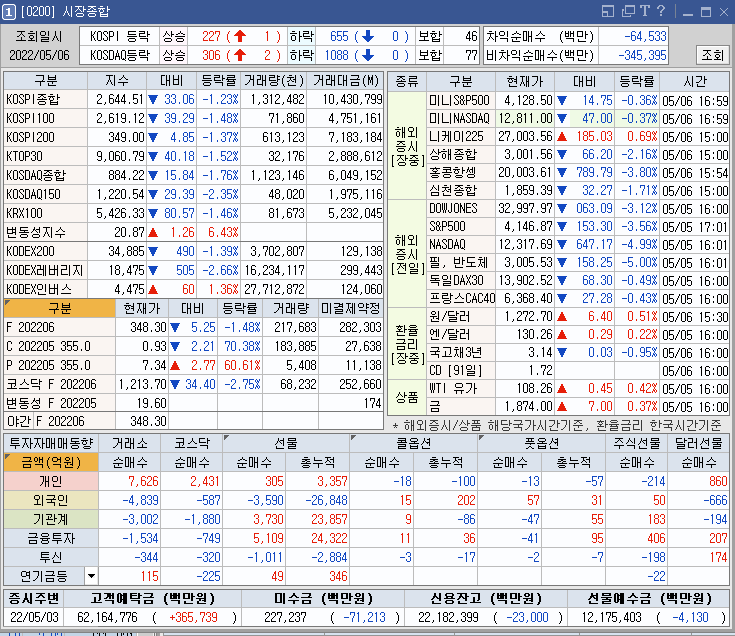The width and height of the screenshot is (735, 636).
Task: Toggle the orange 구분 header in futures table
Action: (x=60, y=308)
